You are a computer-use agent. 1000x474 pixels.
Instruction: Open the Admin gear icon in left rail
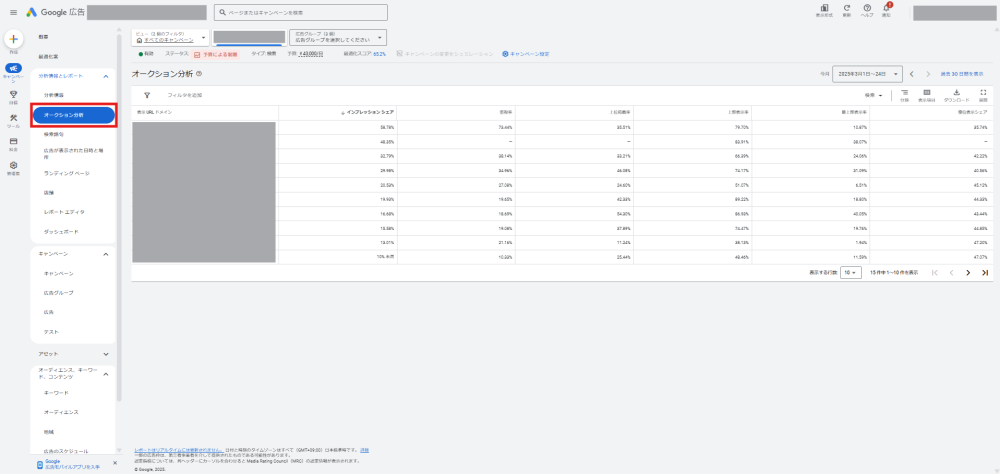[13, 165]
